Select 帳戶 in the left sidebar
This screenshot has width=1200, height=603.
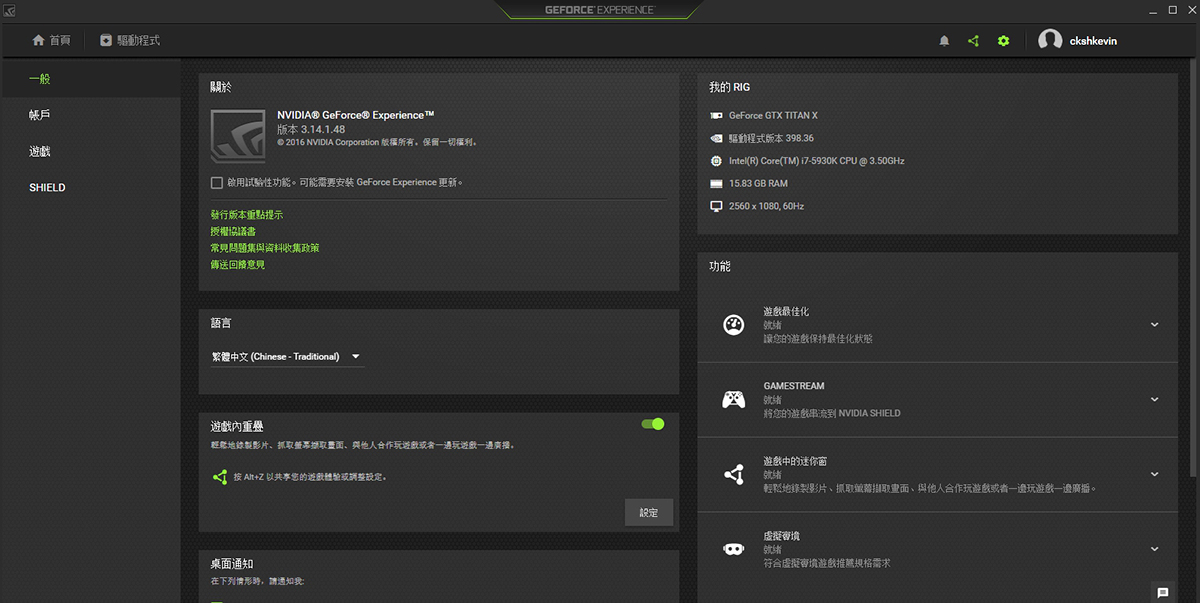pyautogui.click(x=40, y=115)
